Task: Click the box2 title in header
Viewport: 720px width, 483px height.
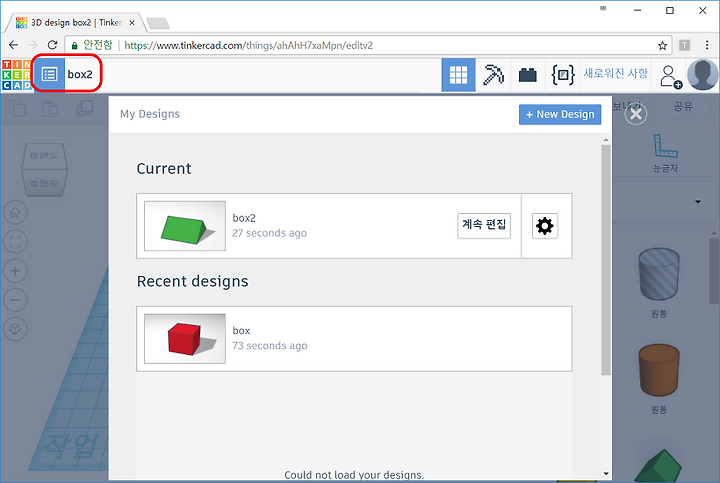Action: click(80, 74)
